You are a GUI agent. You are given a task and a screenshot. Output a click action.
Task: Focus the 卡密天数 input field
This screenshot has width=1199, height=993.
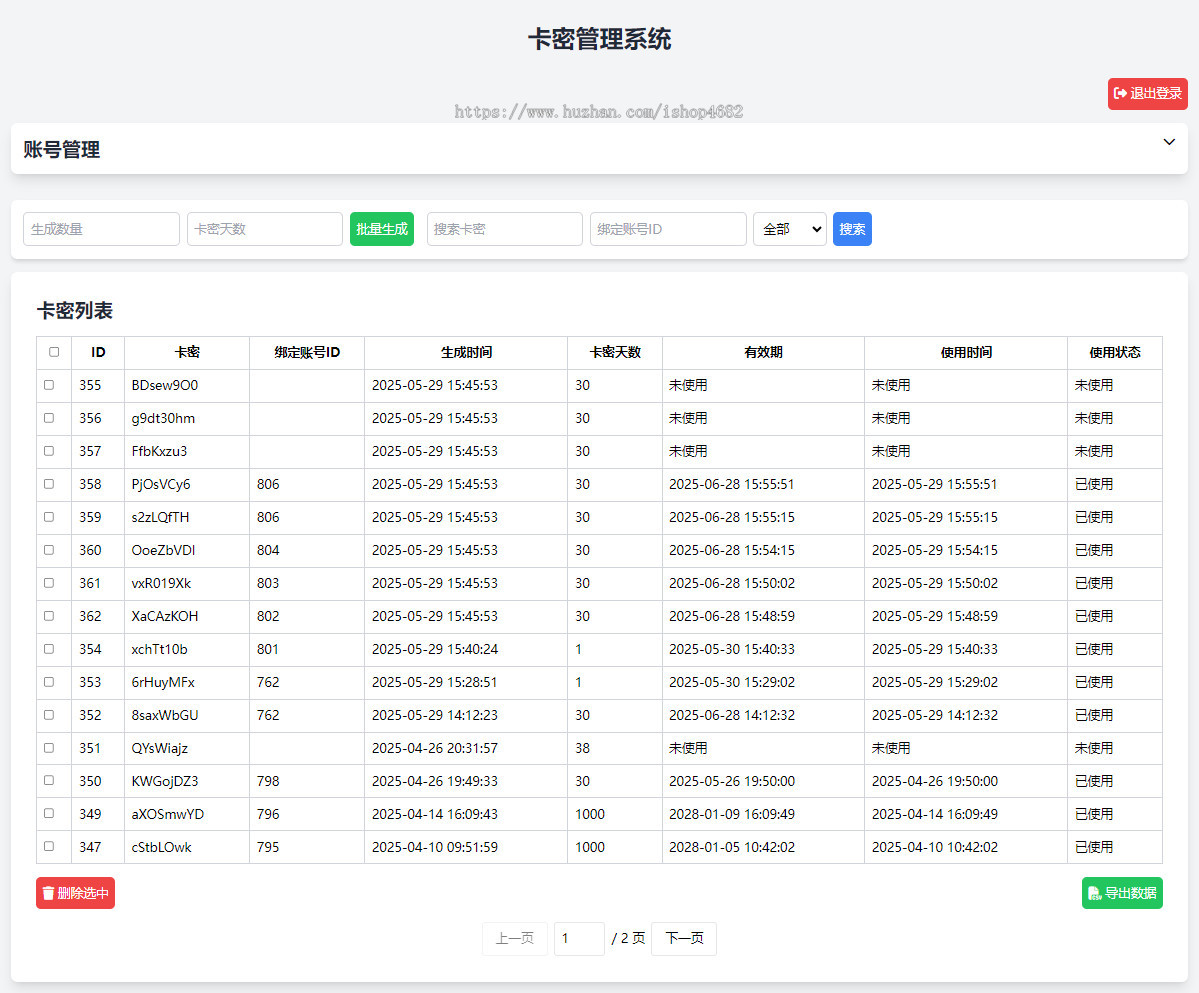[265, 229]
